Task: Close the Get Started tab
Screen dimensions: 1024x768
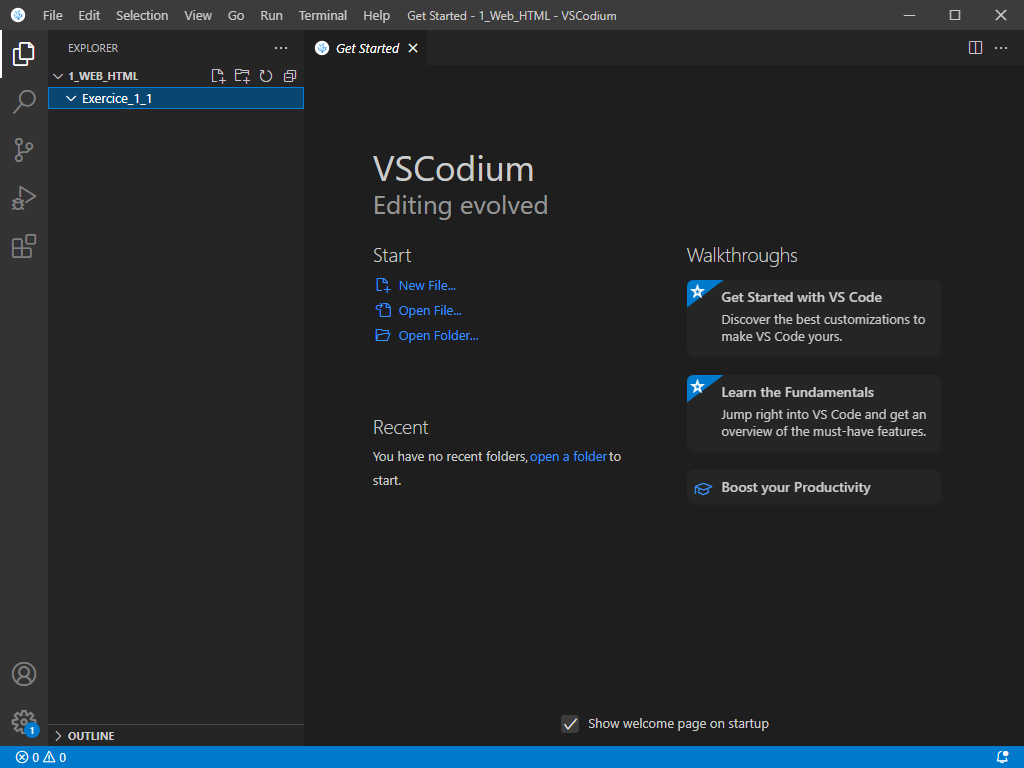Action: 413,48
